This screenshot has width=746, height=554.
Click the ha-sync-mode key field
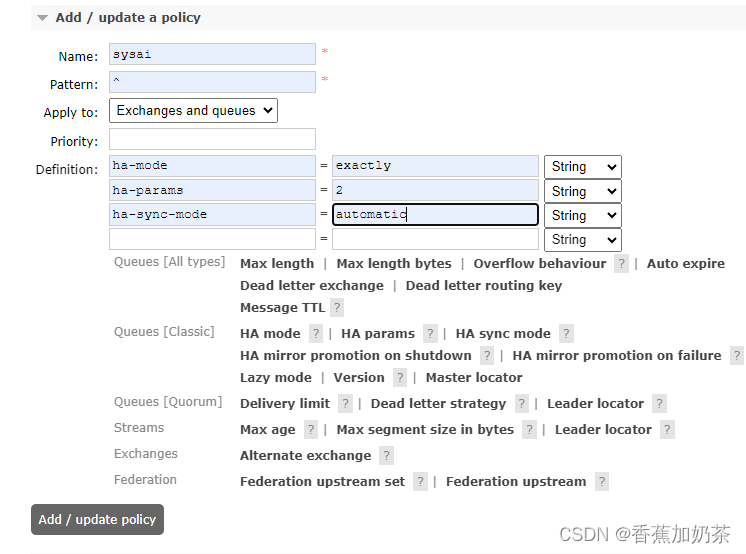click(212, 215)
